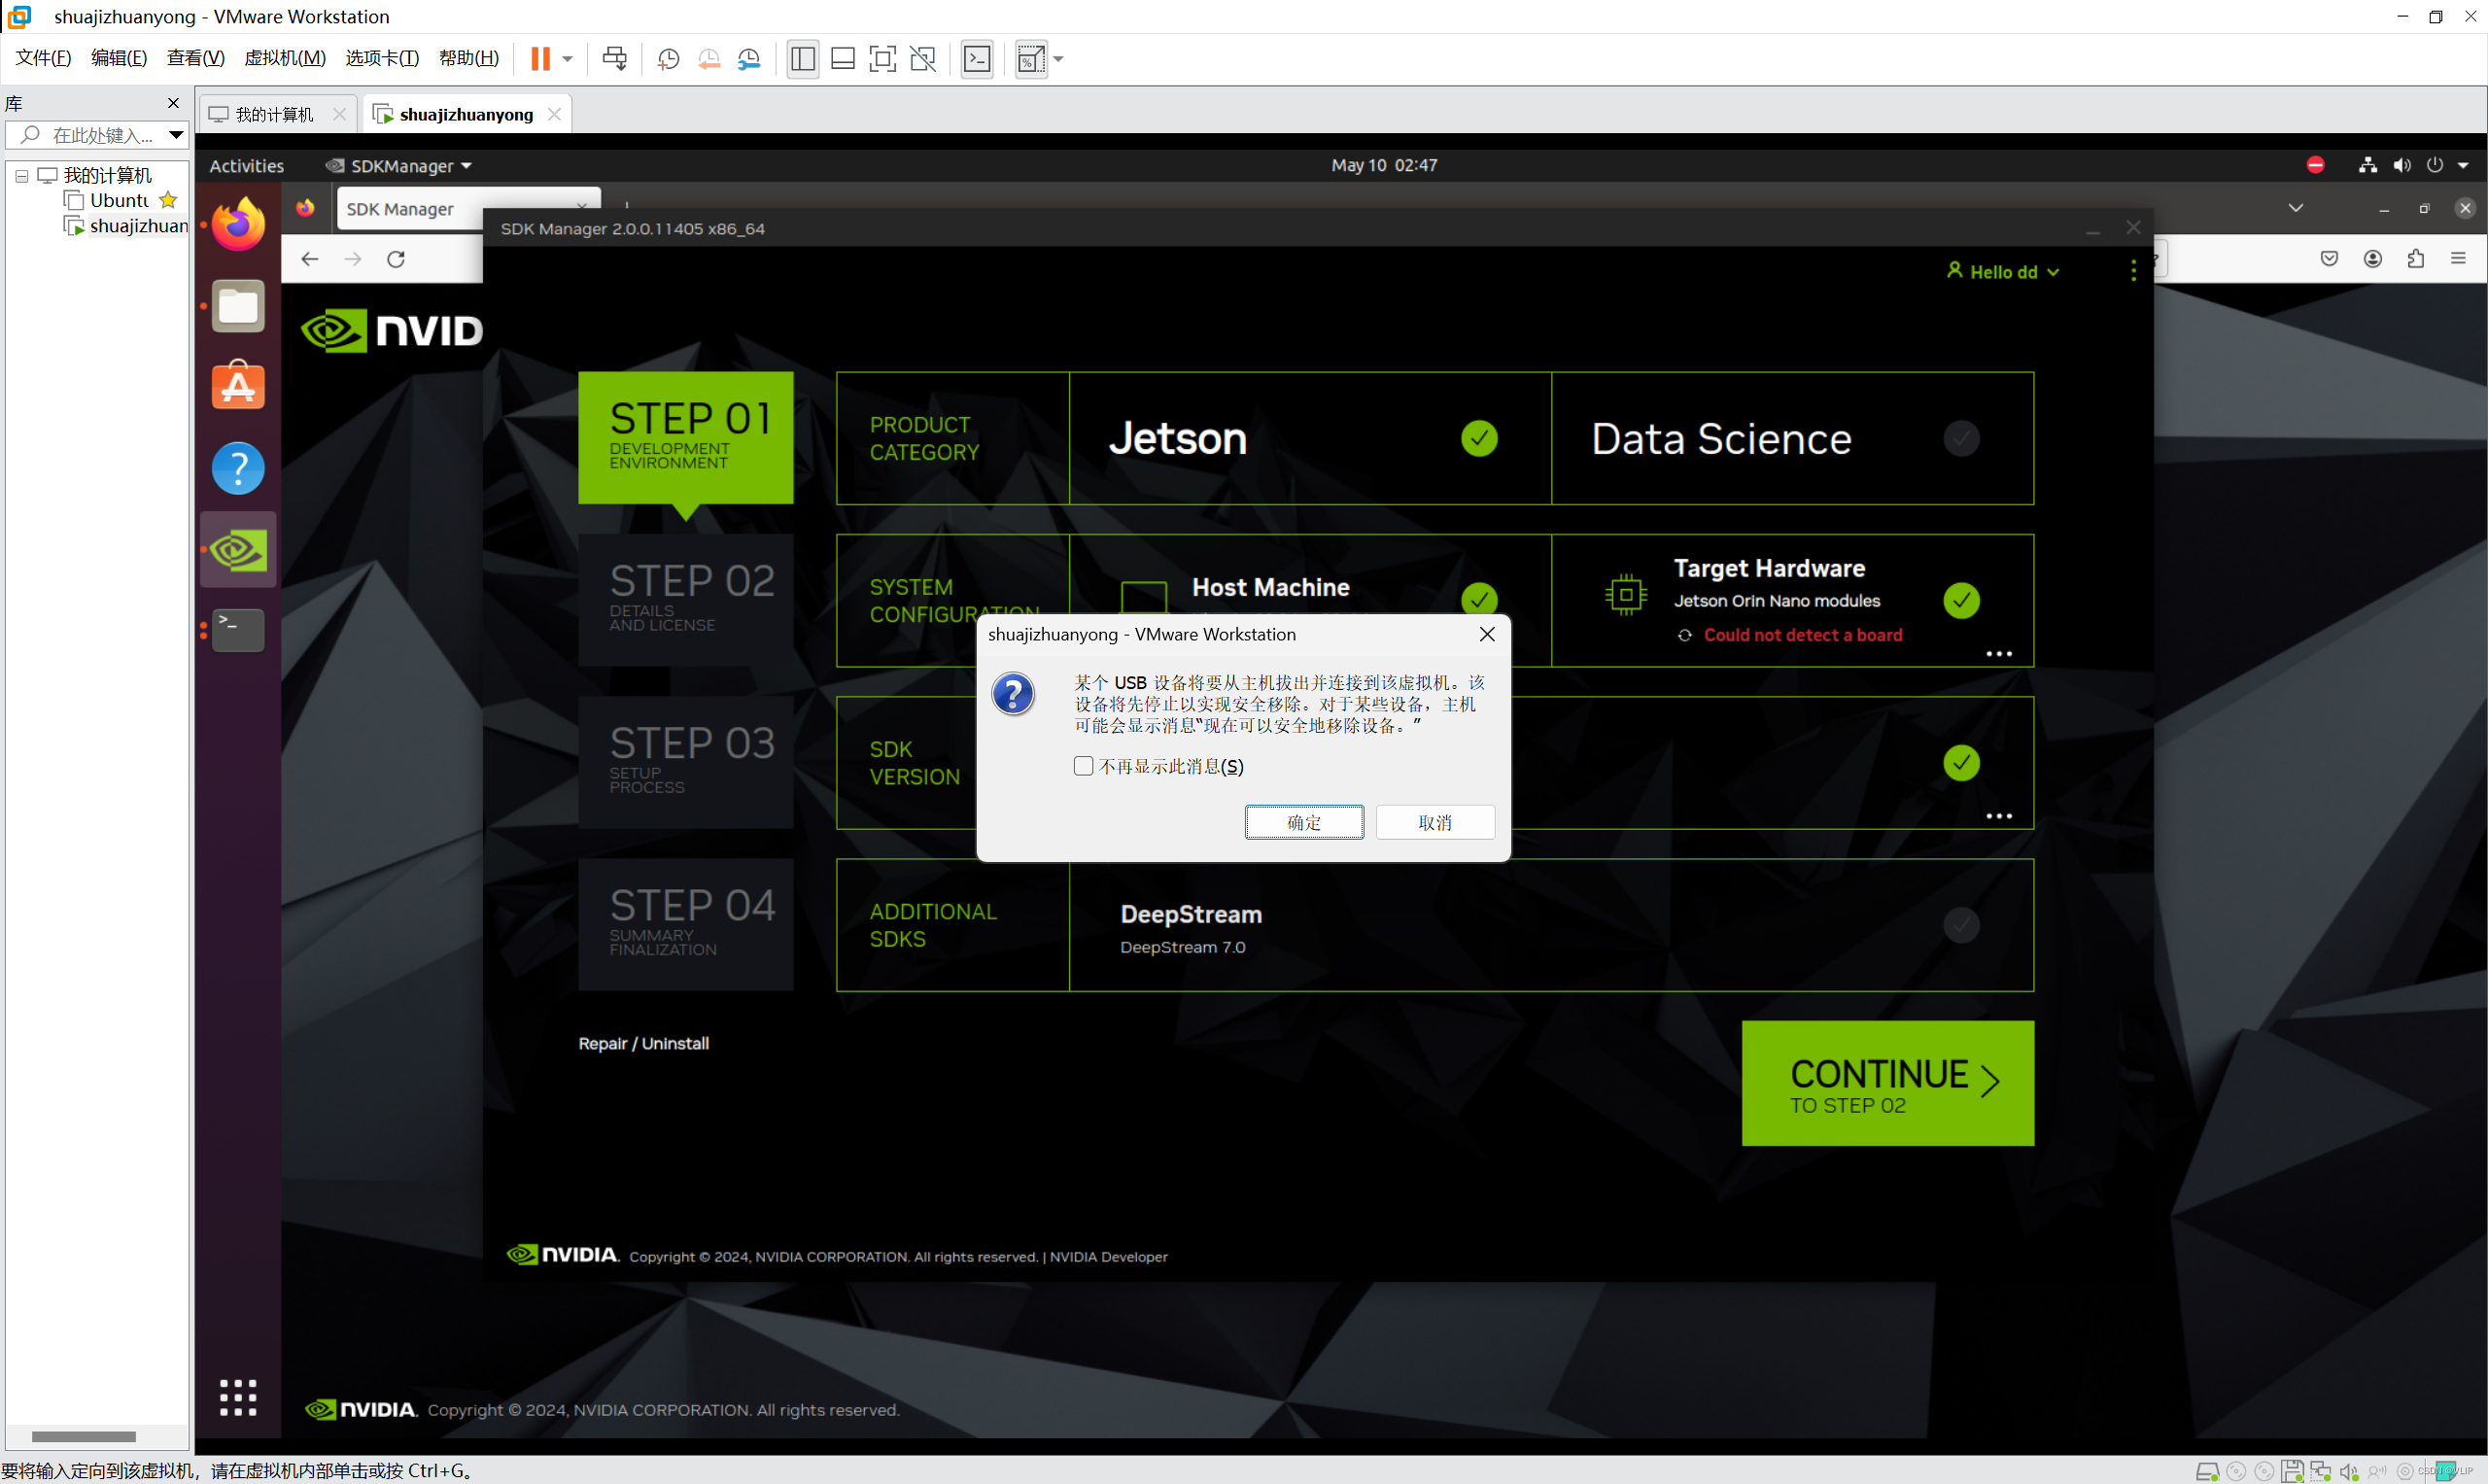
Task: Open the 虚拟机(M) menu
Action: click(x=285, y=58)
